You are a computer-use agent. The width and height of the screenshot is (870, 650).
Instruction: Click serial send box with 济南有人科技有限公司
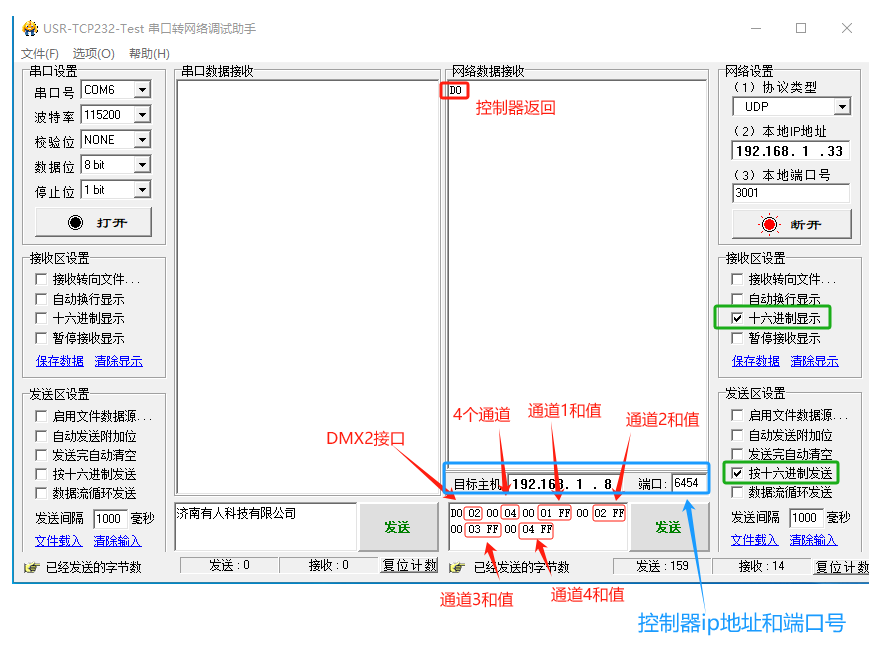click(x=266, y=526)
